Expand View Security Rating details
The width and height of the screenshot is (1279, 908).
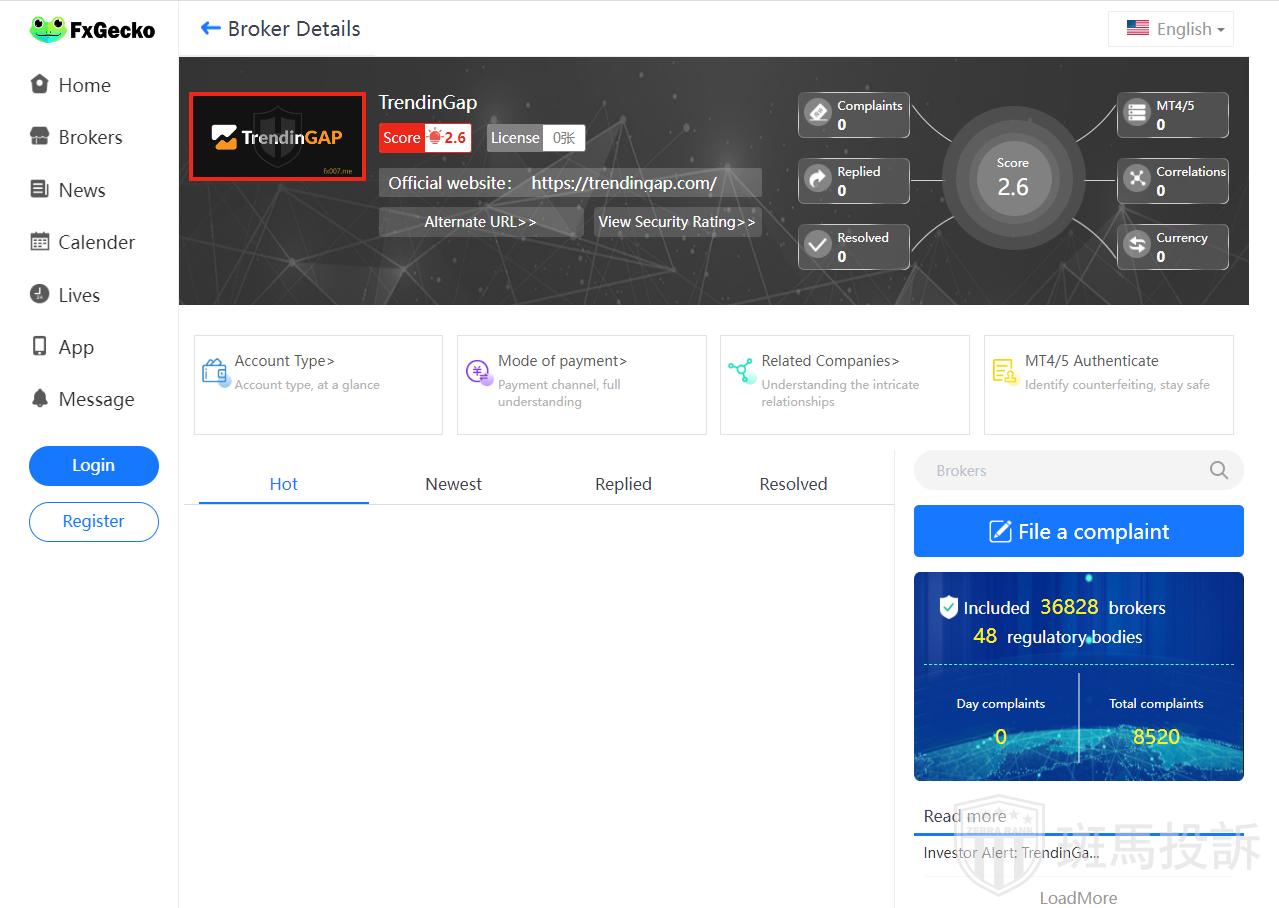click(x=677, y=222)
